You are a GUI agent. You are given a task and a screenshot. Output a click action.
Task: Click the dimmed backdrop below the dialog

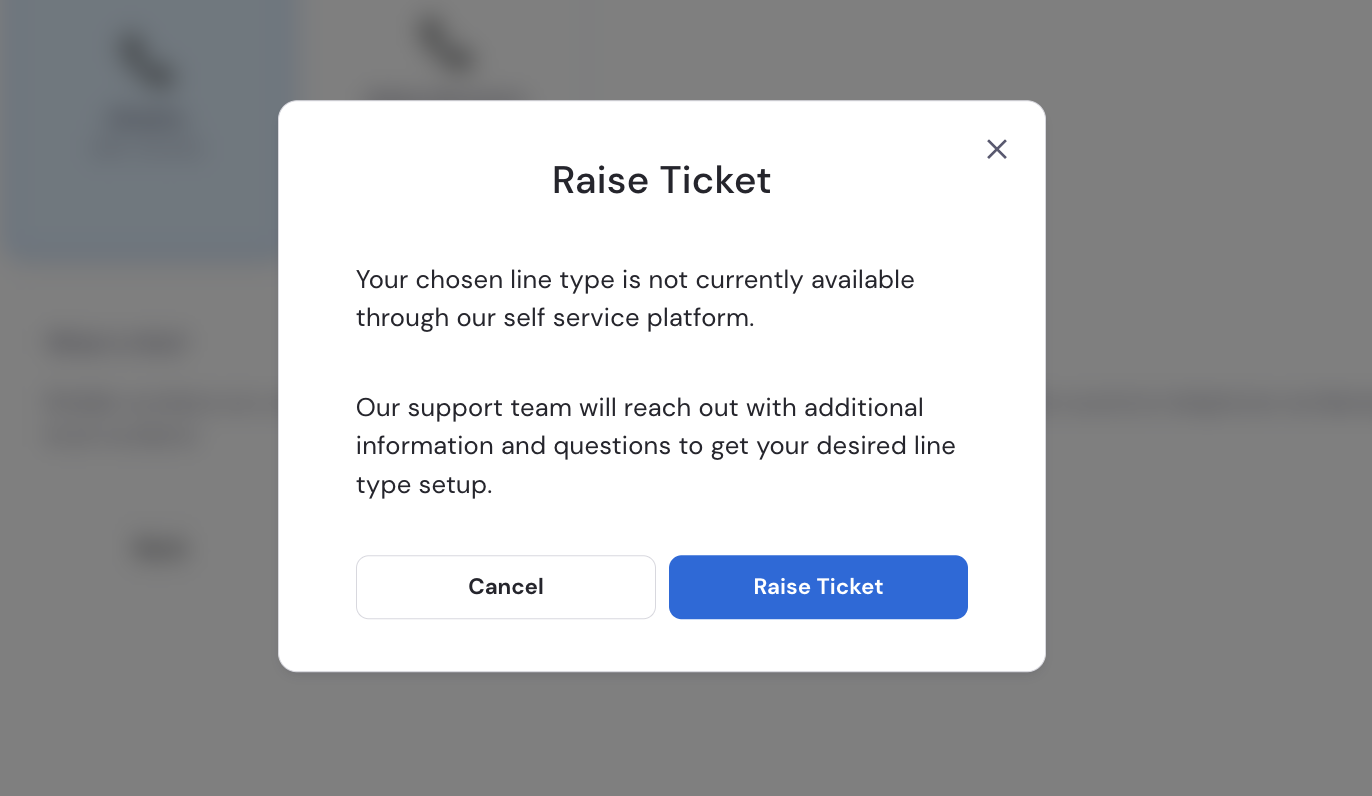[x=662, y=735]
